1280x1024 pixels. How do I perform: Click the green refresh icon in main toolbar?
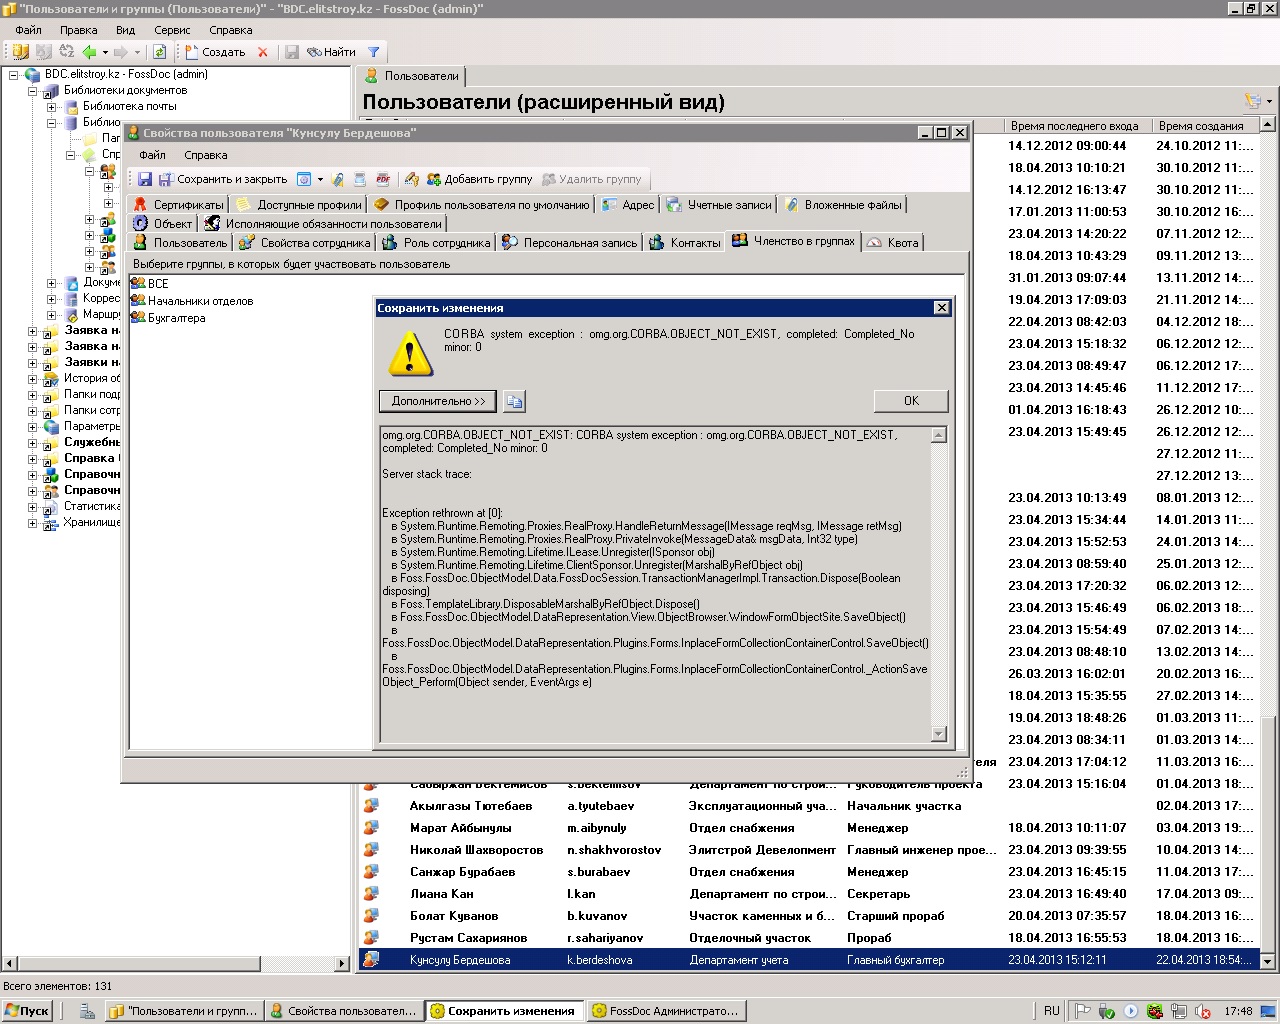[x=159, y=52]
